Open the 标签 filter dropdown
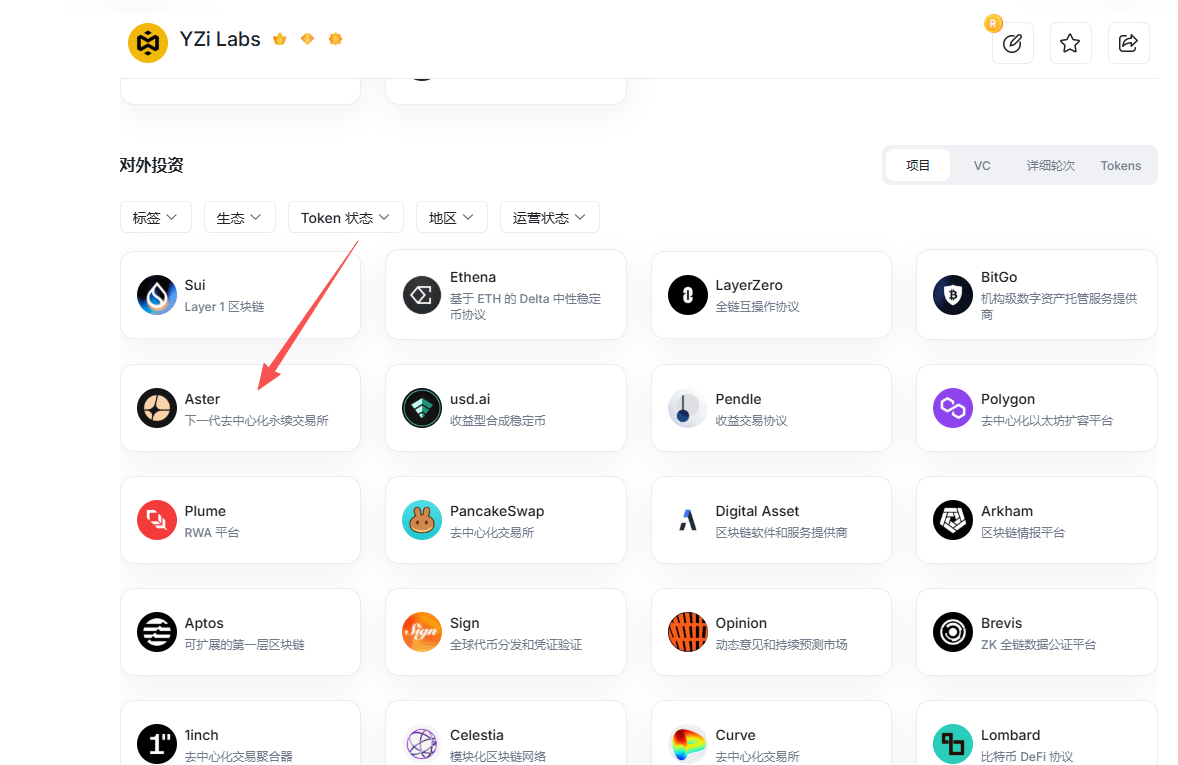Viewport: 1178px width, 765px height. point(155,217)
